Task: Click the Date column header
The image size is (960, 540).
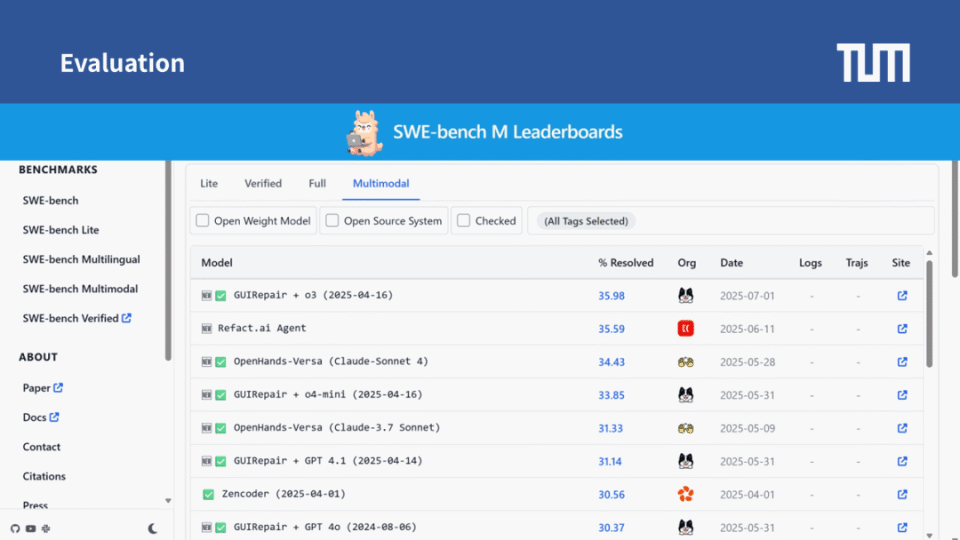Action: (732, 263)
